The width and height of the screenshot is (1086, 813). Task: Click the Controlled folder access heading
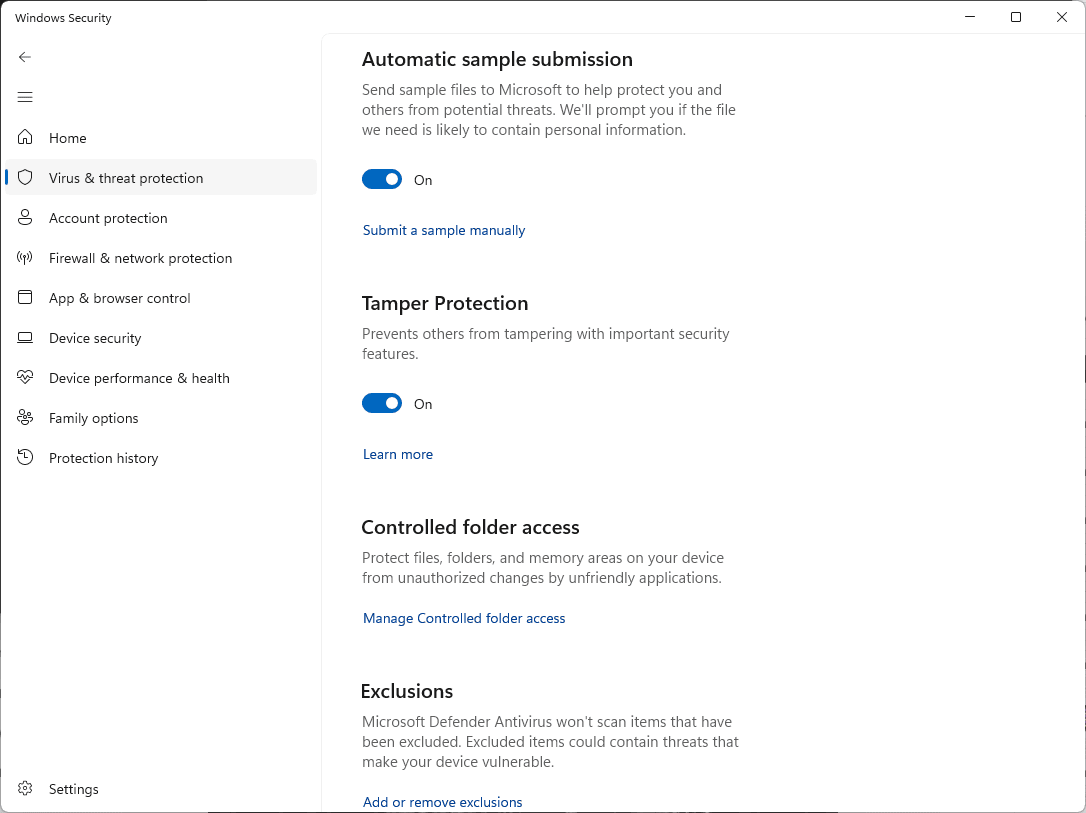tap(470, 528)
